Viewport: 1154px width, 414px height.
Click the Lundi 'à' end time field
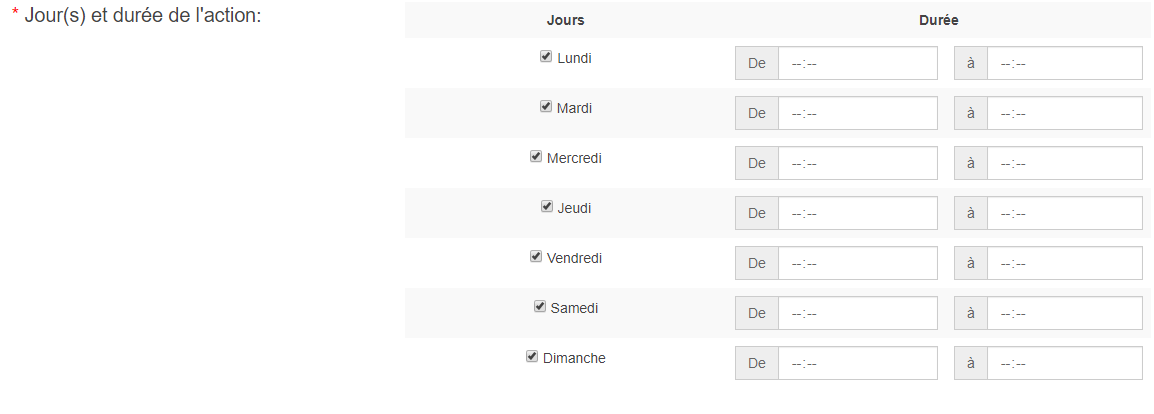1065,63
